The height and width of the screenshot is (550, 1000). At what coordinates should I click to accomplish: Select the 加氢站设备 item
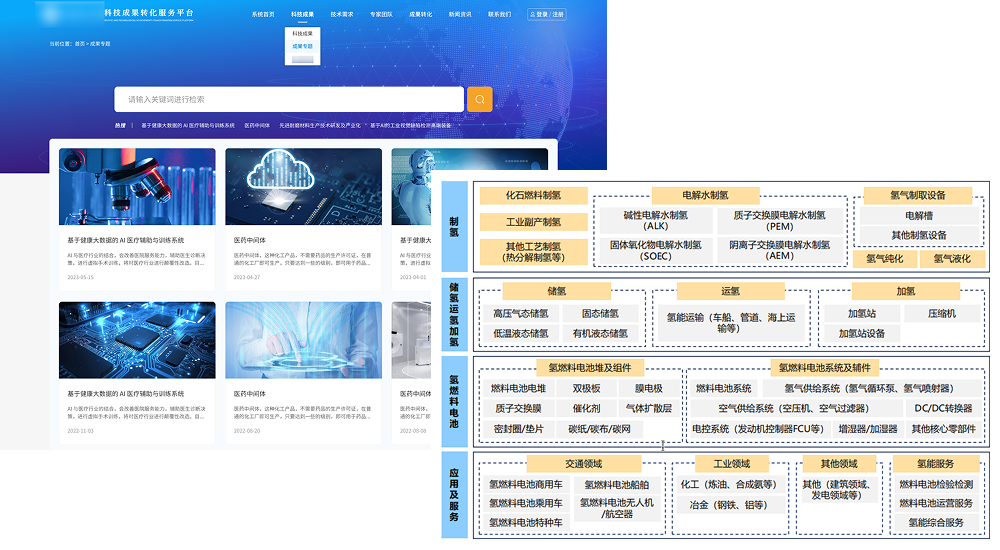862,333
